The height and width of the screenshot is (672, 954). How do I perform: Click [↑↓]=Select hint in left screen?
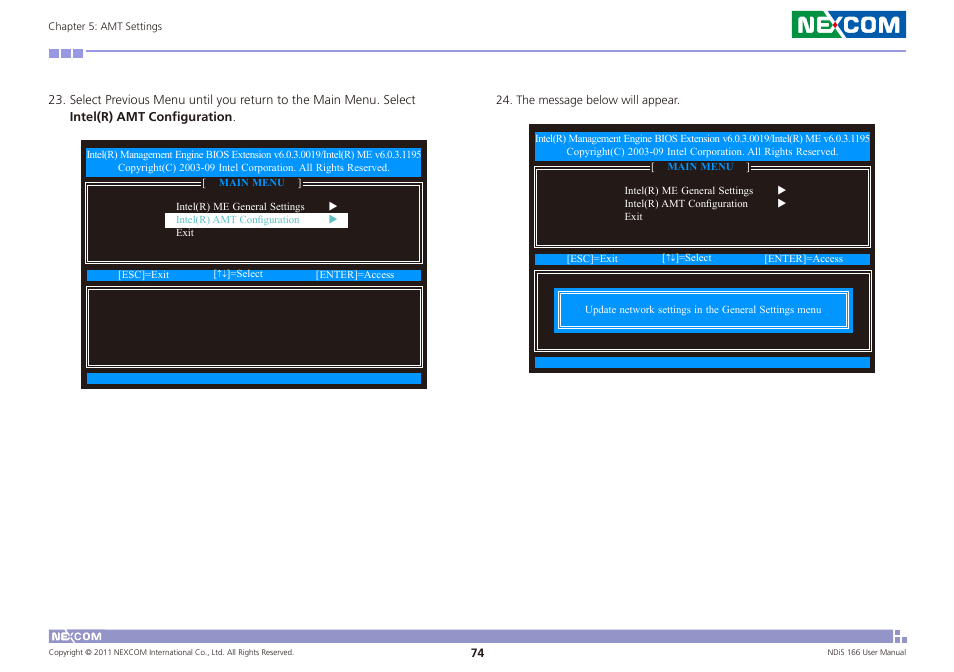click(x=238, y=274)
